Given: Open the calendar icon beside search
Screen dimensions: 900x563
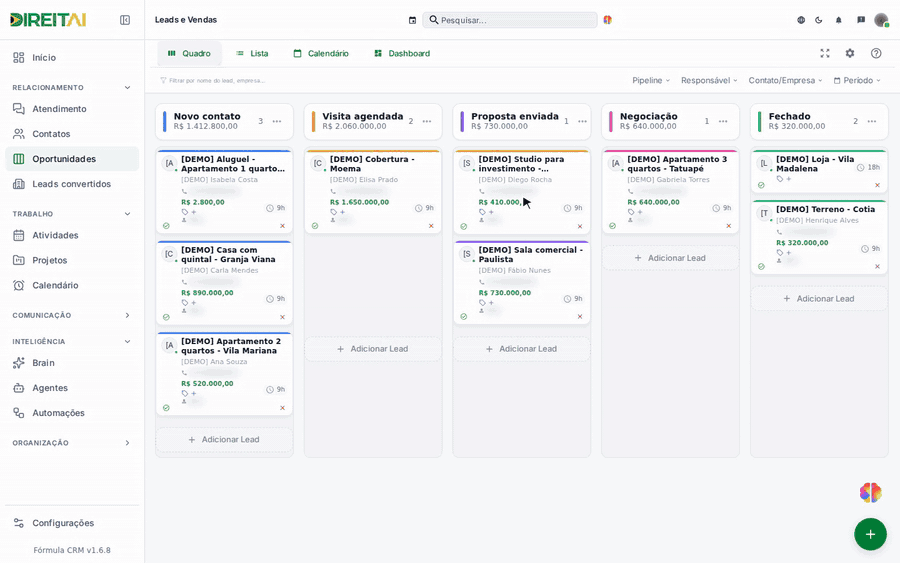Looking at the screenshot, I should tap(412, 20).
